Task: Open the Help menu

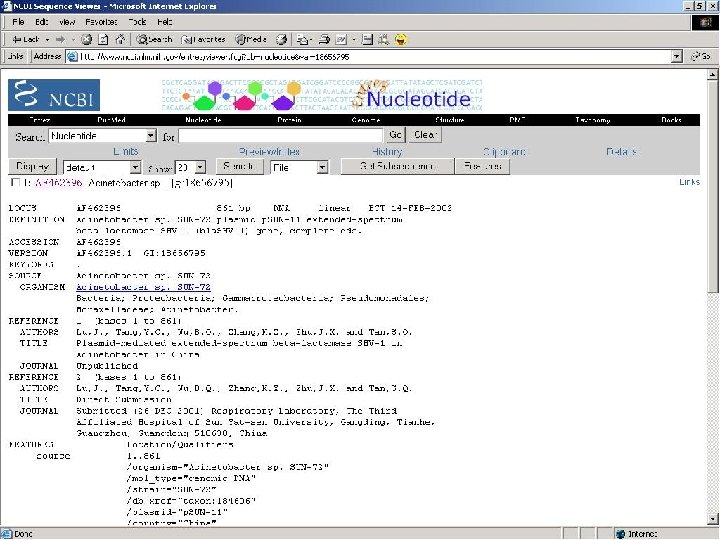Action: pos(164,22)
